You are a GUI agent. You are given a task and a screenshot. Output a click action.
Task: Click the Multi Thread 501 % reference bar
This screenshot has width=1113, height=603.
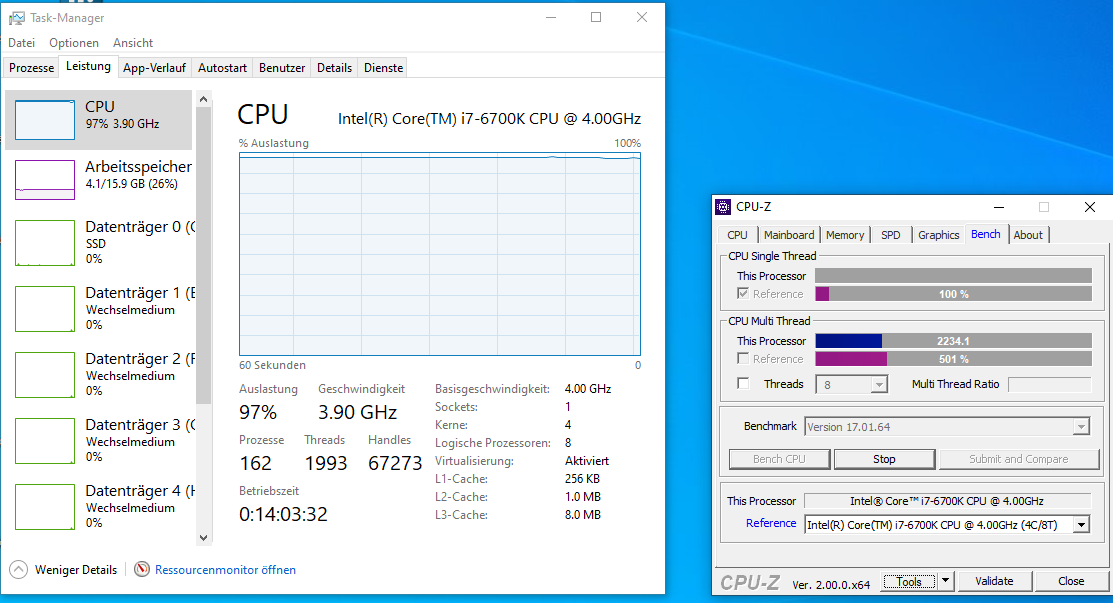[953, 359]
